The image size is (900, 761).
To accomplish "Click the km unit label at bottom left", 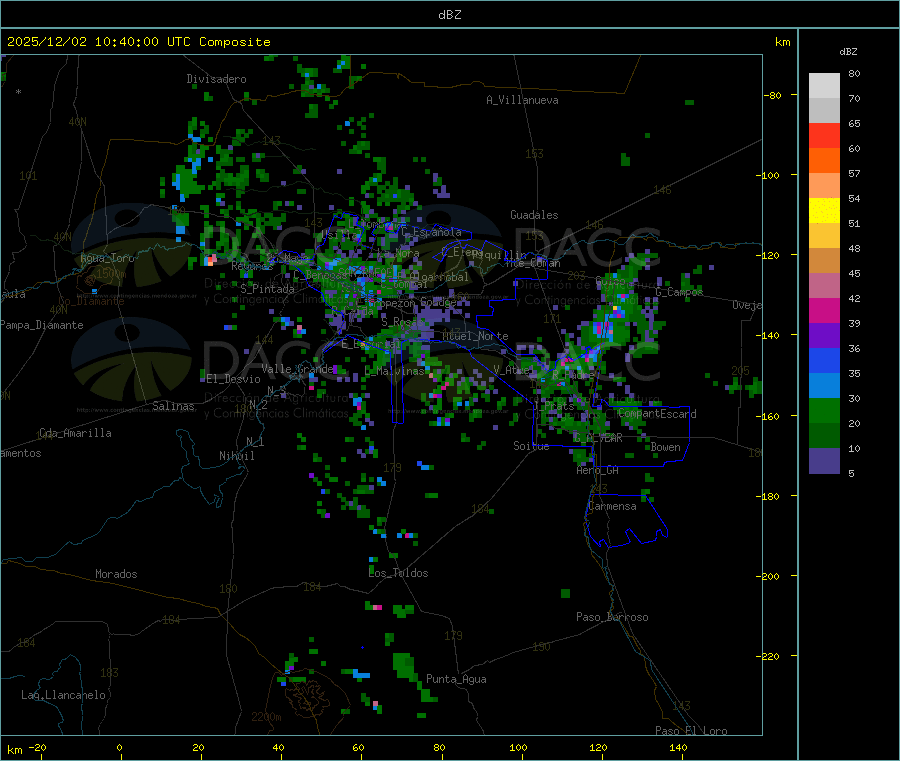I will pyautogui.click(x=14, y=750).
